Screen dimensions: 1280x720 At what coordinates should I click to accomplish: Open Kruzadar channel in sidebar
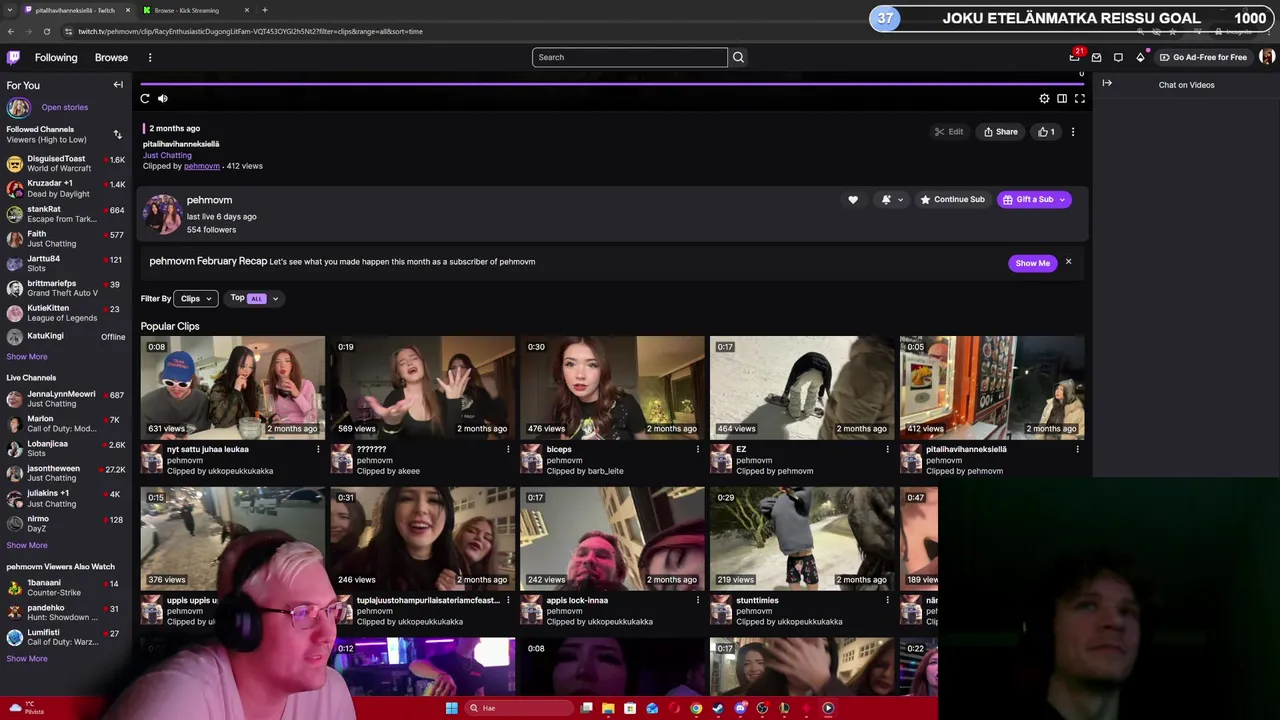click(65, 188)
